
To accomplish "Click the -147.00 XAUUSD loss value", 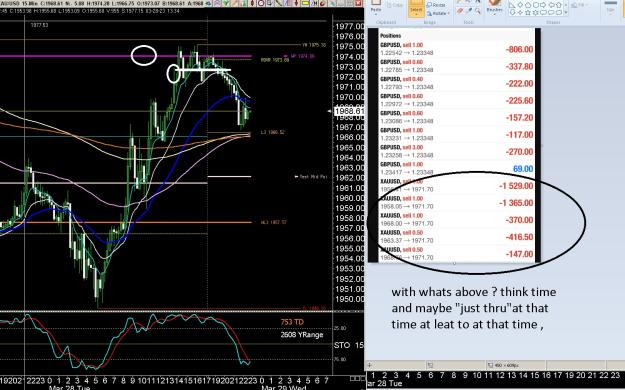I will tap(519, 254).
